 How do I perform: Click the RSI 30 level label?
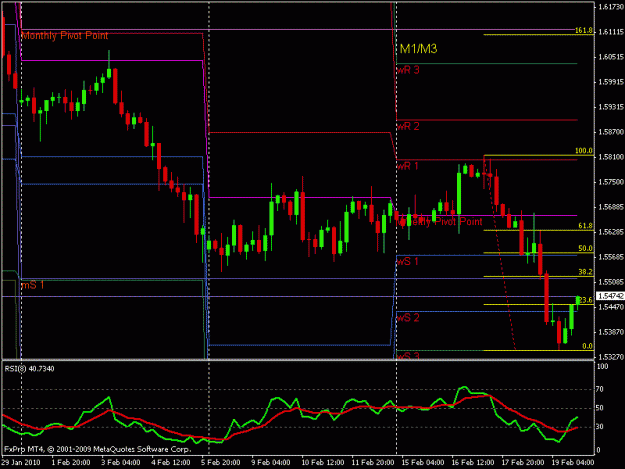coord(599,427)
